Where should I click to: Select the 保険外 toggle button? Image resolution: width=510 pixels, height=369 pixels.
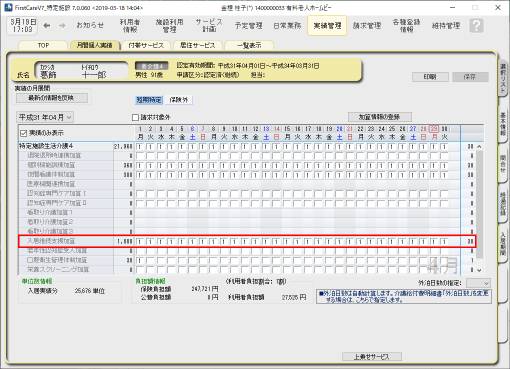179,100
